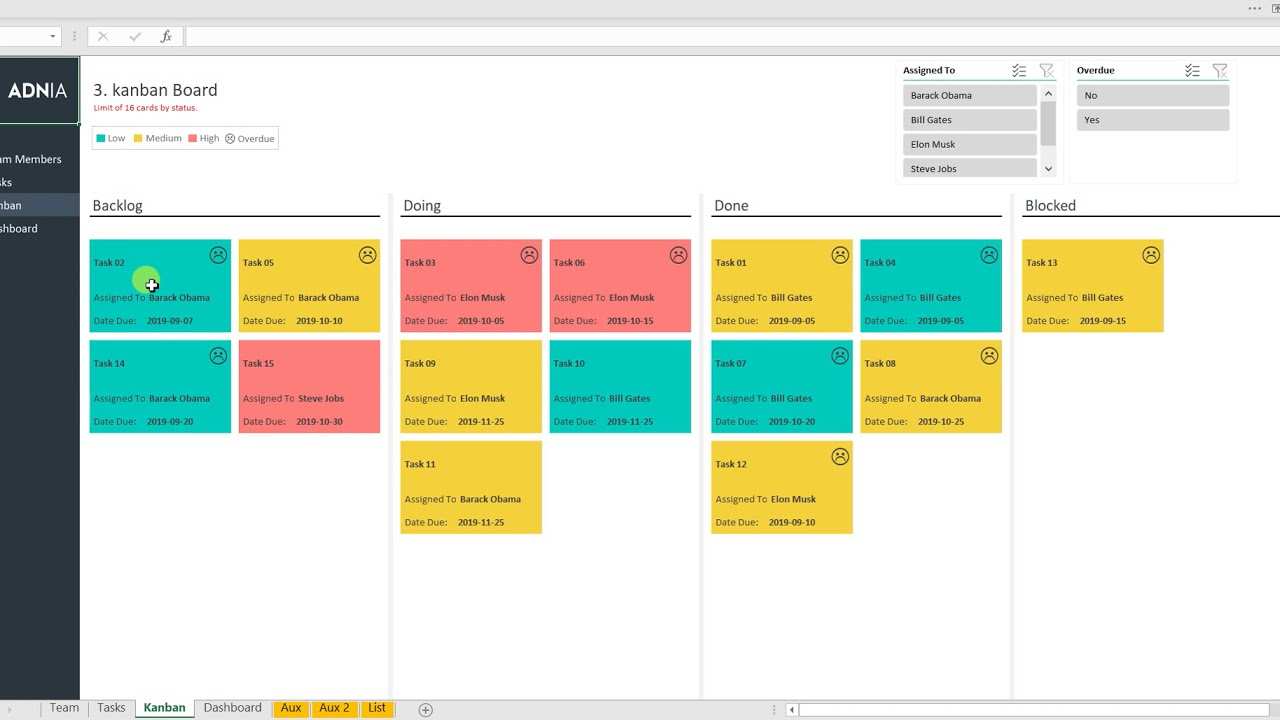The height and width of the screenshot is (720, 1280).
Task: Clear the Overdue slicer filter
Action: (1219, 70)
